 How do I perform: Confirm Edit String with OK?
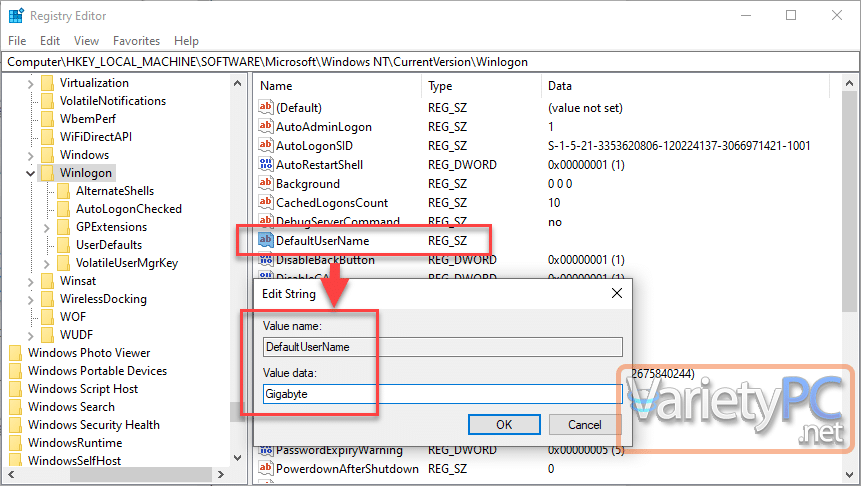pyautogui.click(x=504, y=424)
